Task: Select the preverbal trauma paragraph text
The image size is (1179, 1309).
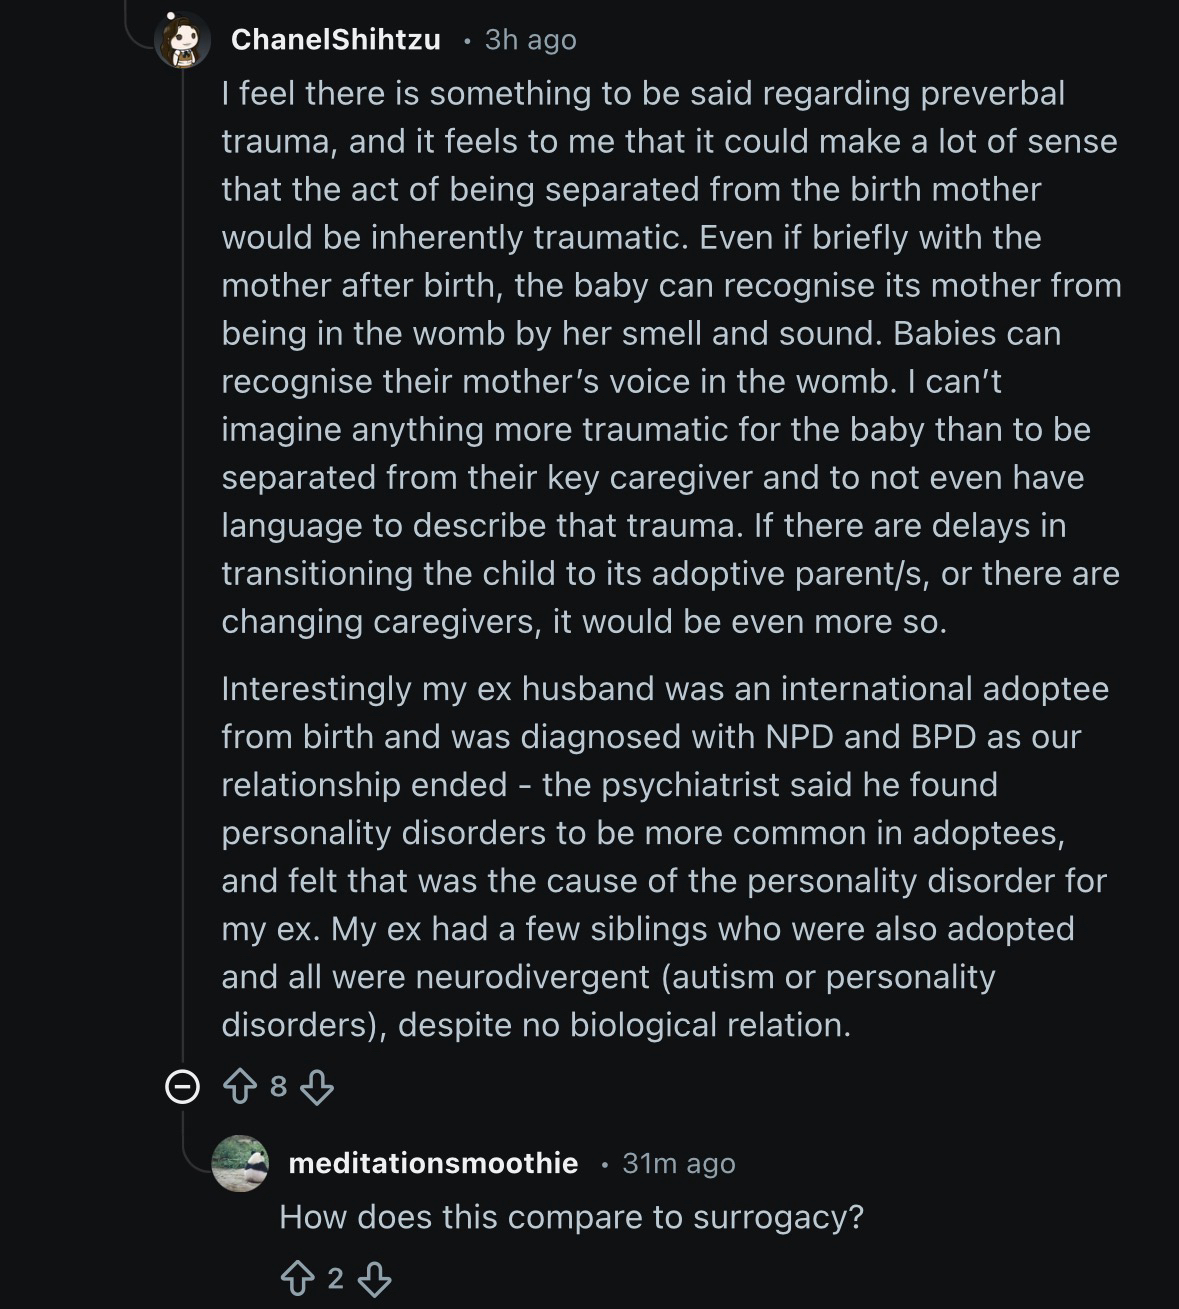Action: (x=670, y=357)
